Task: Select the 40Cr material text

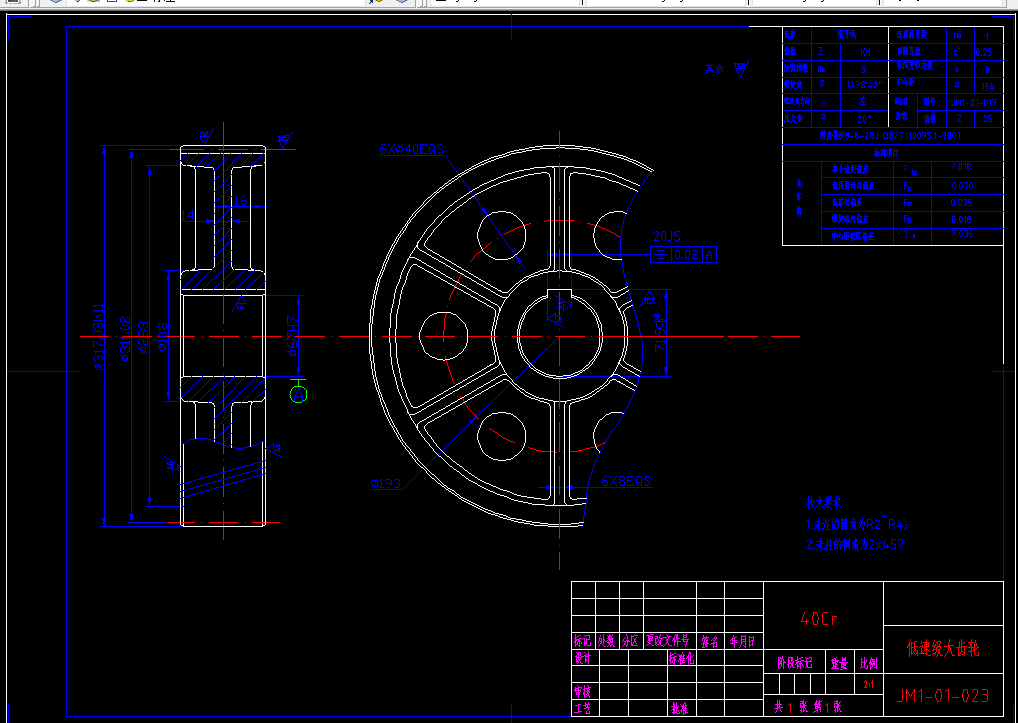Action: (819, 619)
